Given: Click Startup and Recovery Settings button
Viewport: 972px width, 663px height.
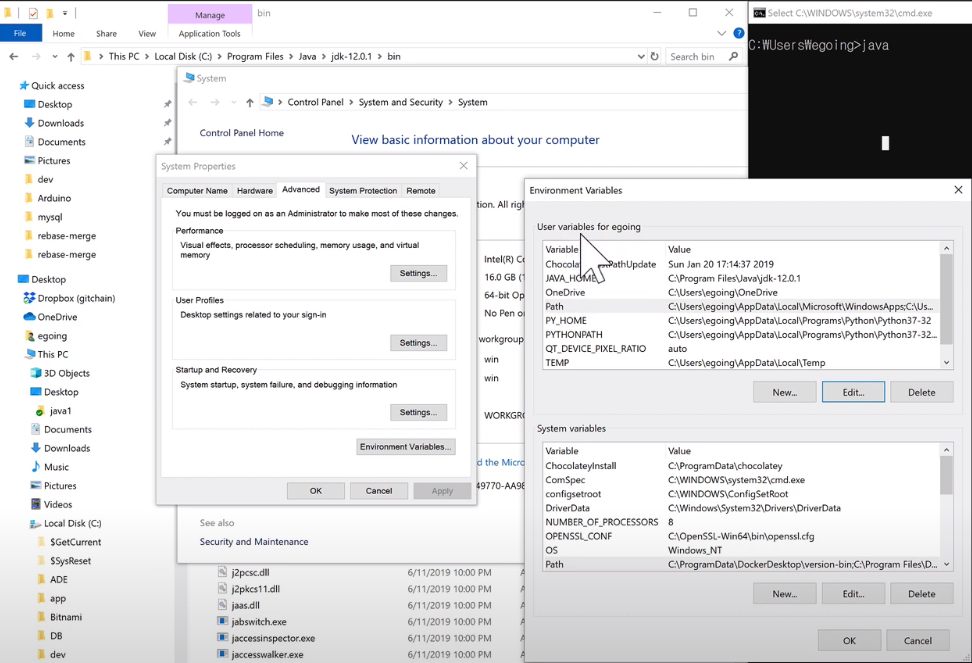Looking at the screenshot, I should pos(418,412).
